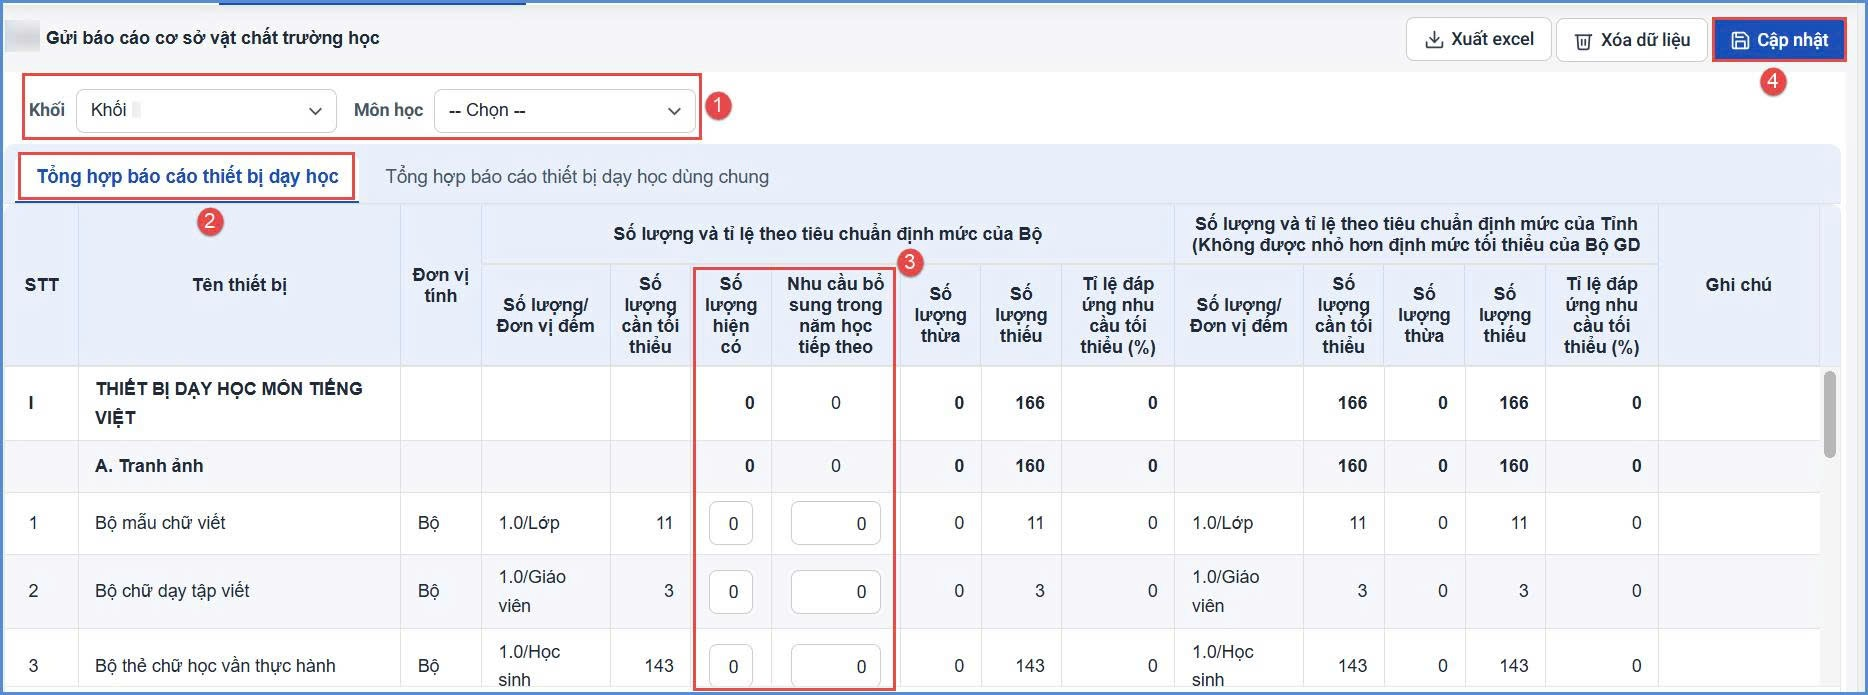
Task: Click the save icon on Cập nhật
Action: pos(1741,40)
